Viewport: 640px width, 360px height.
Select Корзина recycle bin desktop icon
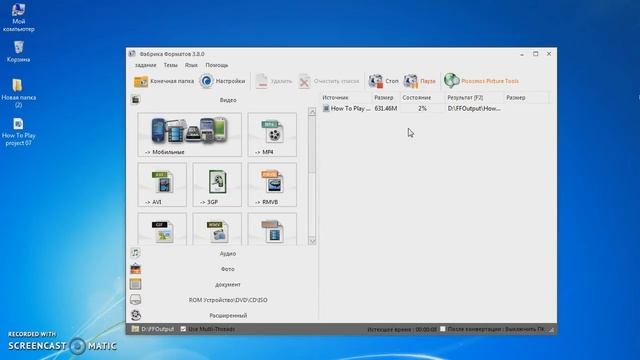(x=18, y=51)
